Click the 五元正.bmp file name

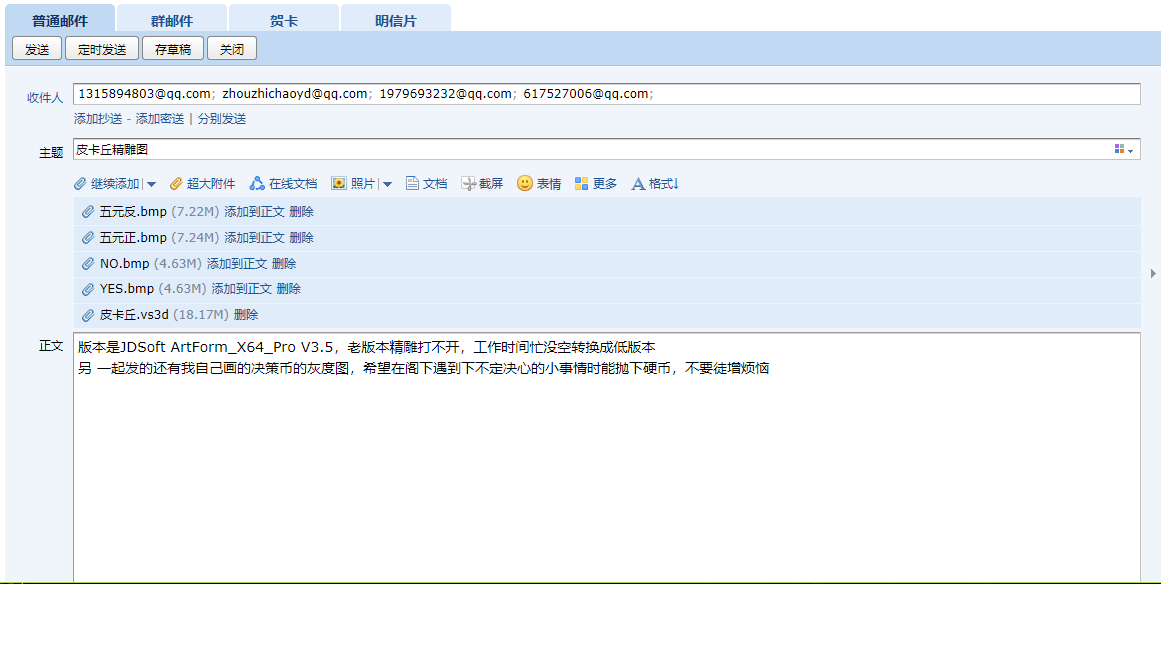pos(133,238)
